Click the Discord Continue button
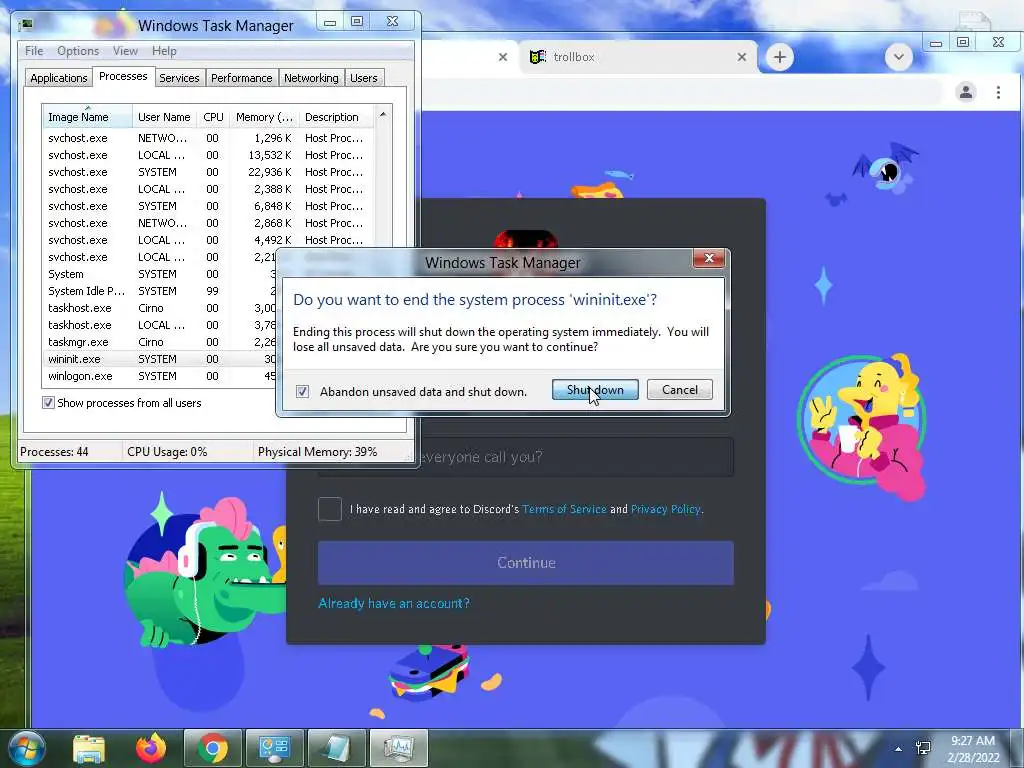 tap(526, 563)
